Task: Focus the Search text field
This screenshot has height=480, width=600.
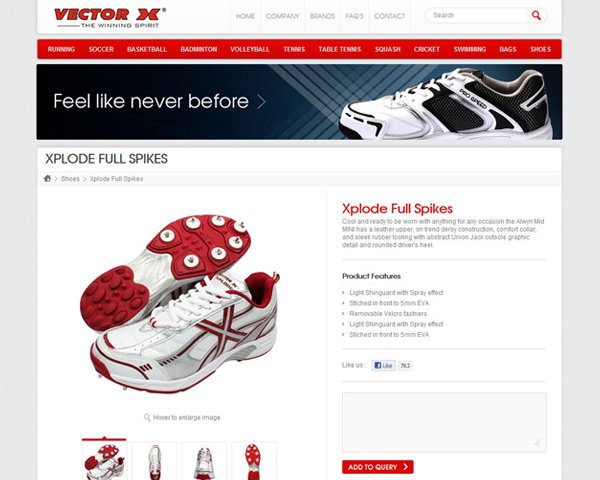Action: click(x=477, y=15)
